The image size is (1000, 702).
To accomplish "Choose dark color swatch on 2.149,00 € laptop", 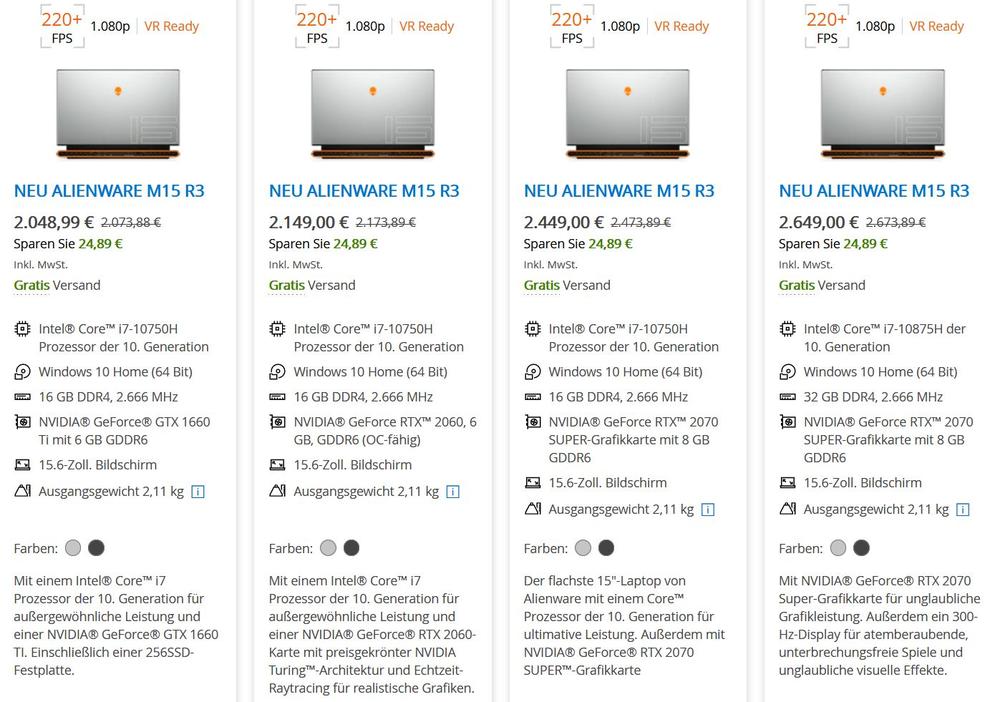I will [352, 548].
